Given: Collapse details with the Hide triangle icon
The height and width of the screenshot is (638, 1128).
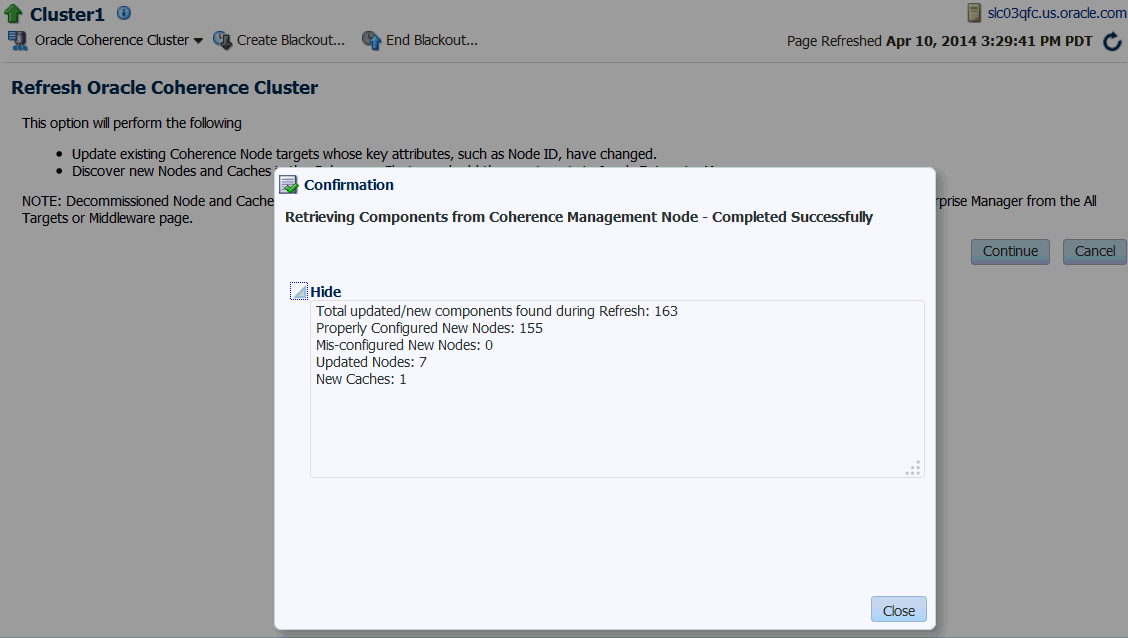Looking at the screenshot, I should click(x=299, y=291).
